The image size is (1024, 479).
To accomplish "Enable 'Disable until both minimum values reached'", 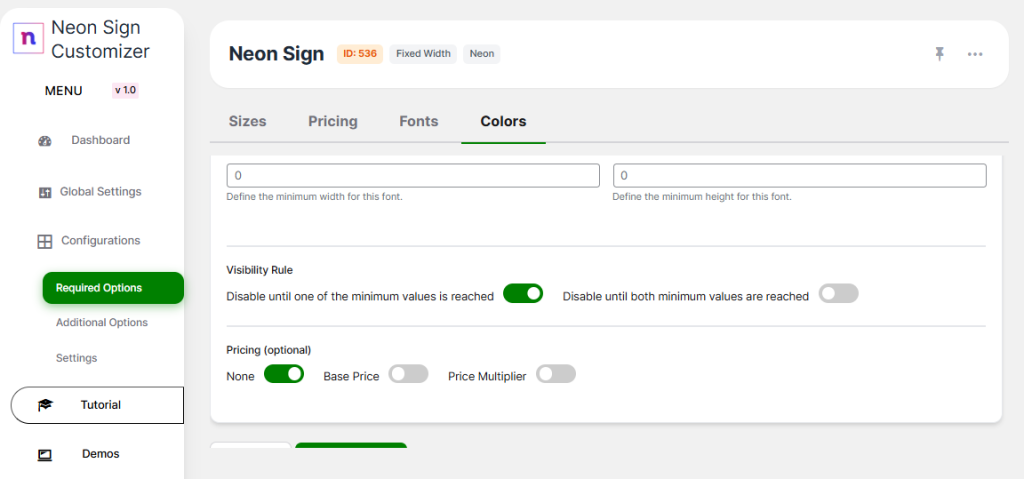I will tap(838, 294).
